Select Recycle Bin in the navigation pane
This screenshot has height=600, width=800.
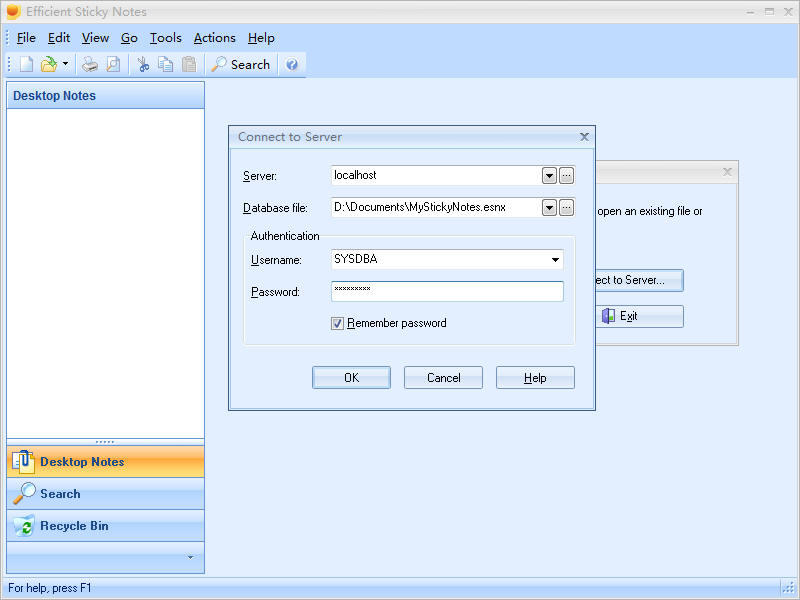pyautogui.click(x=106, y=526)
